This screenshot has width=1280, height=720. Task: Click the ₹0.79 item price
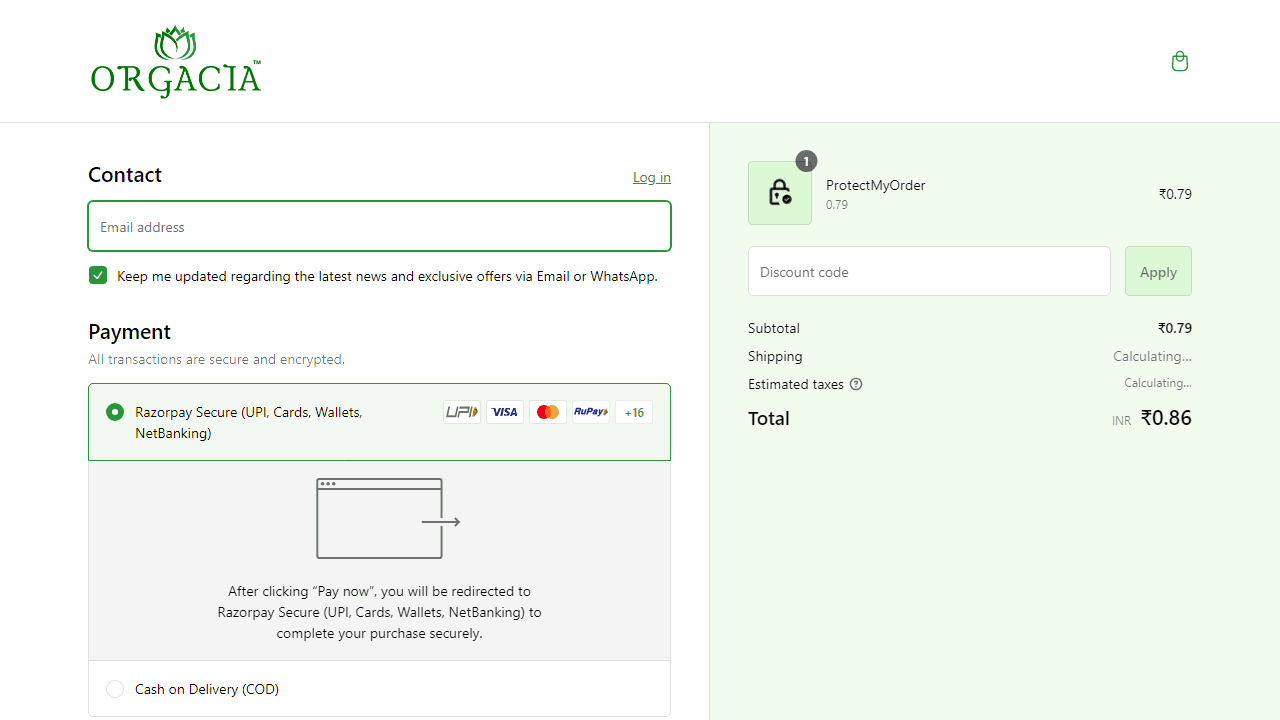1175,194
